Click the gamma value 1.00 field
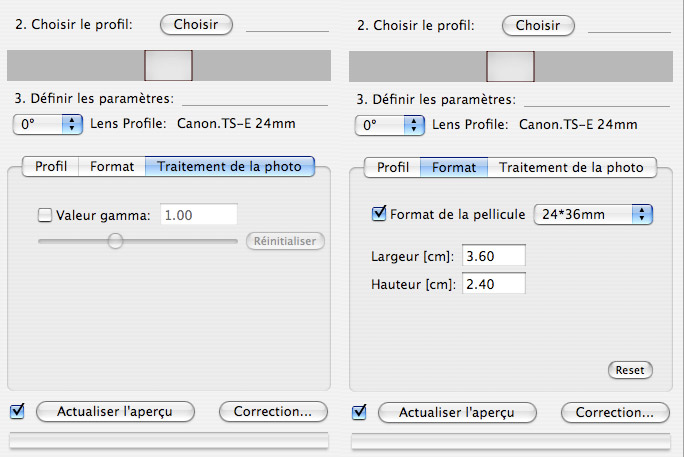 (199, 215)
